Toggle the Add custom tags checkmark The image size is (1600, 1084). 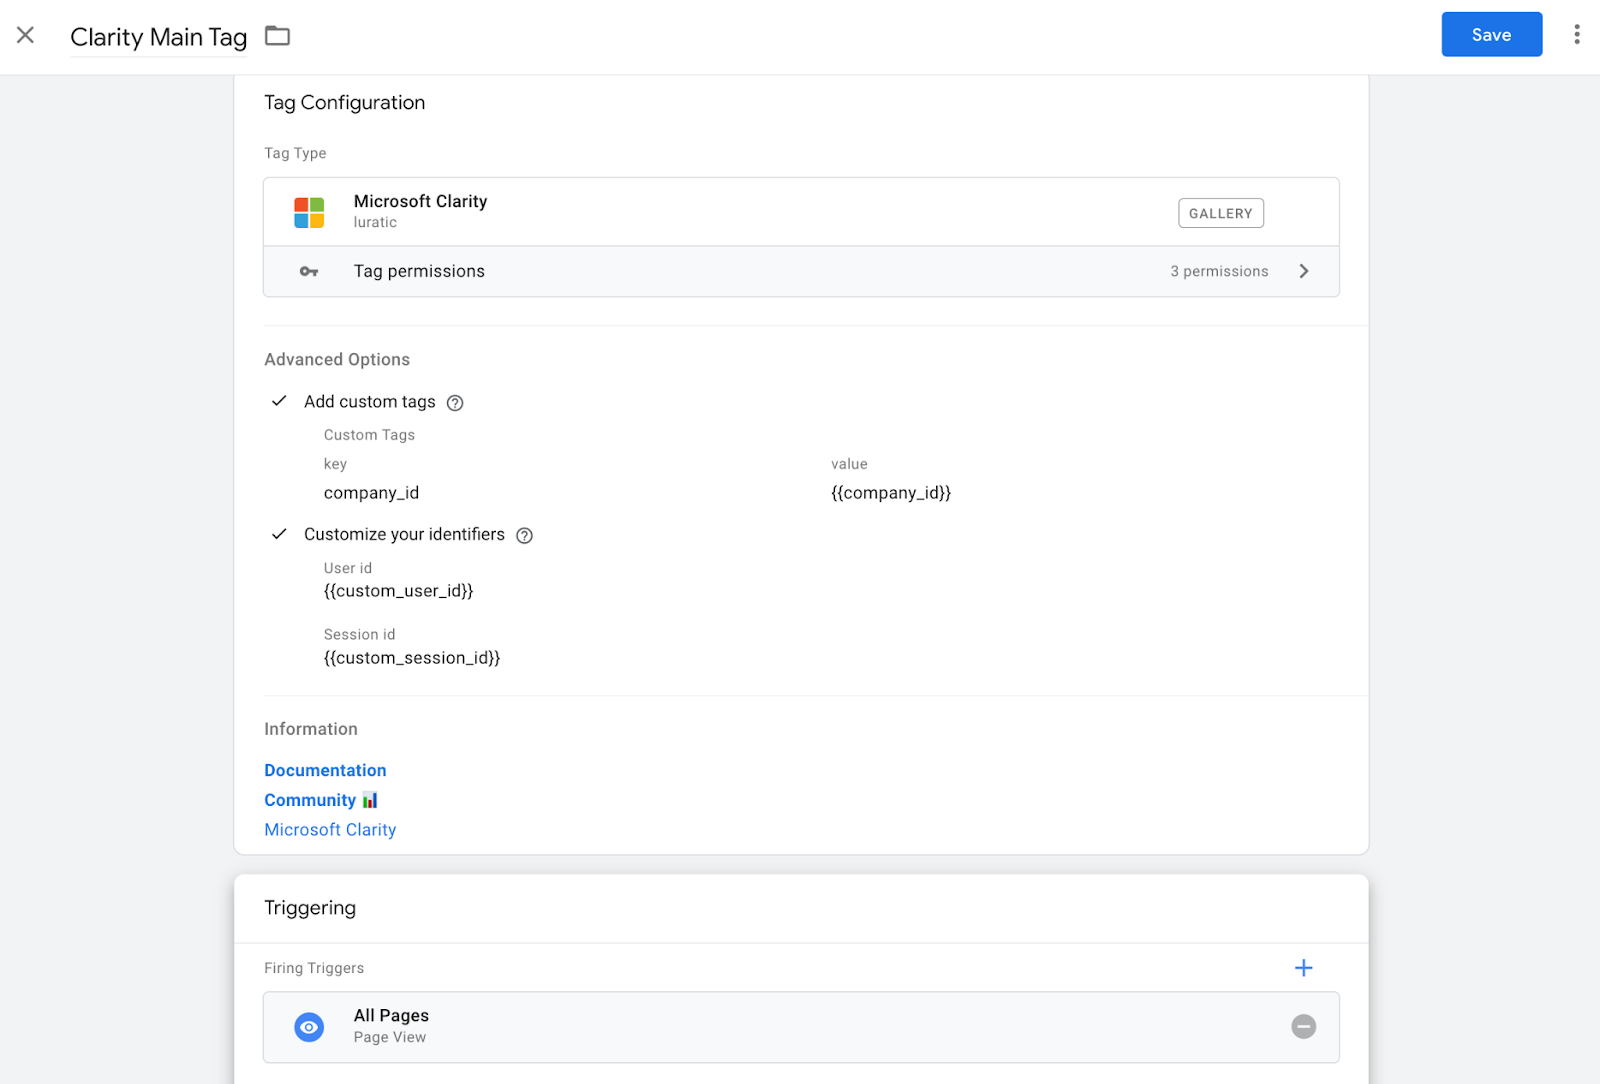click(279, 401)
